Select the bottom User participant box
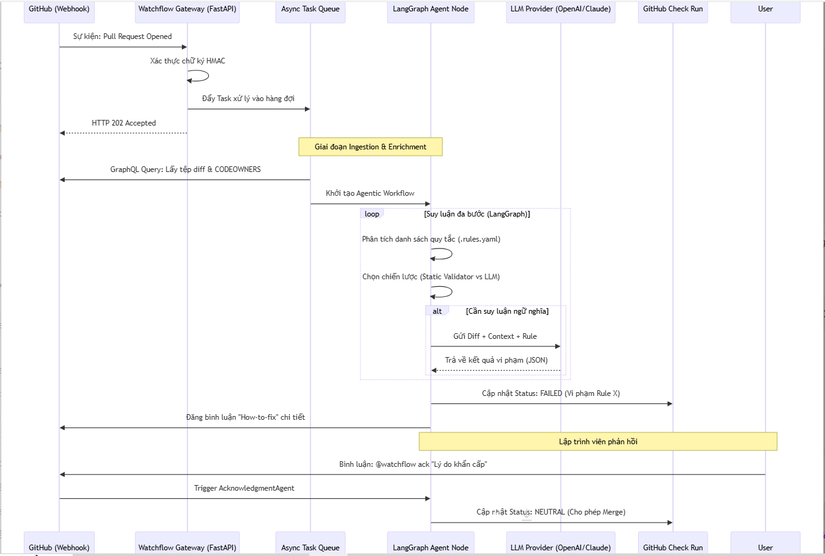The image size is (825, 556). pyautogui.click(x=765, y=543)
